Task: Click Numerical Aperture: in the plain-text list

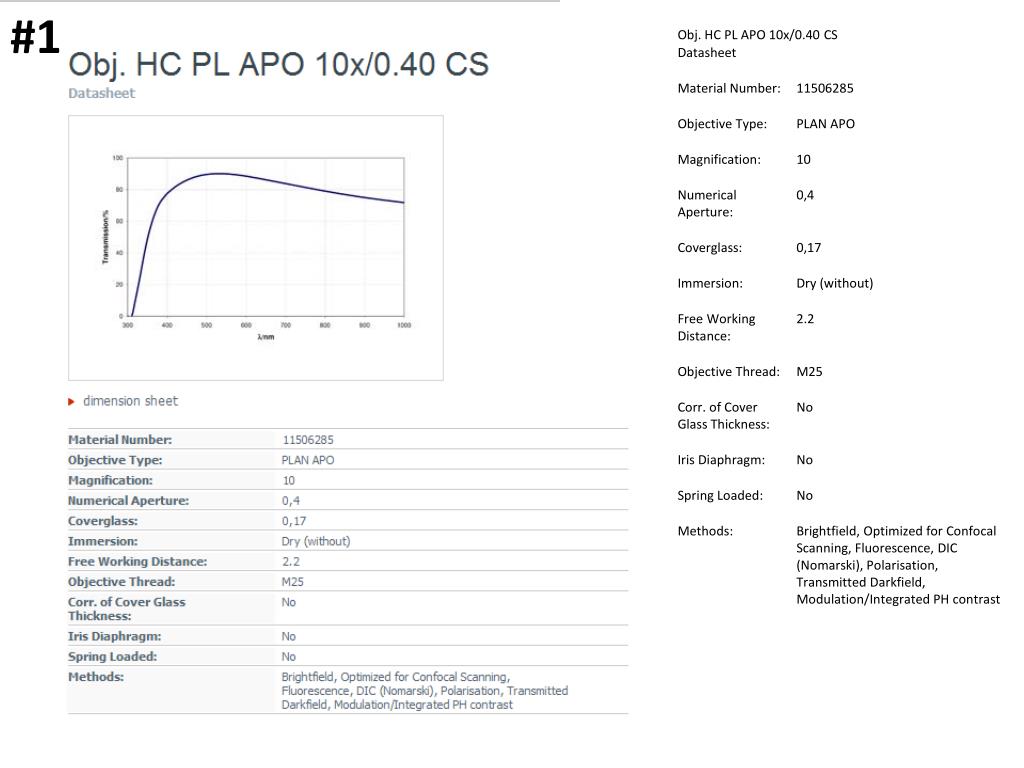Action: coord(707,204)
